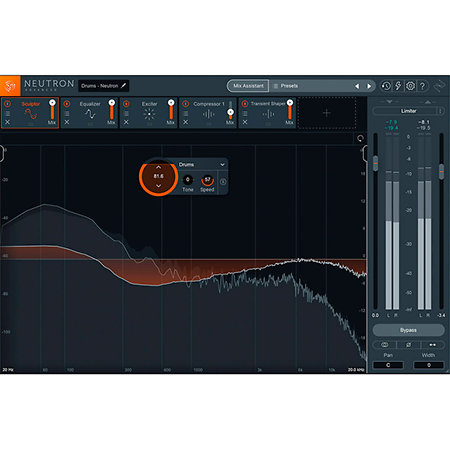Remove the Equalizer module with its X
450x450 pixels.
67,122
